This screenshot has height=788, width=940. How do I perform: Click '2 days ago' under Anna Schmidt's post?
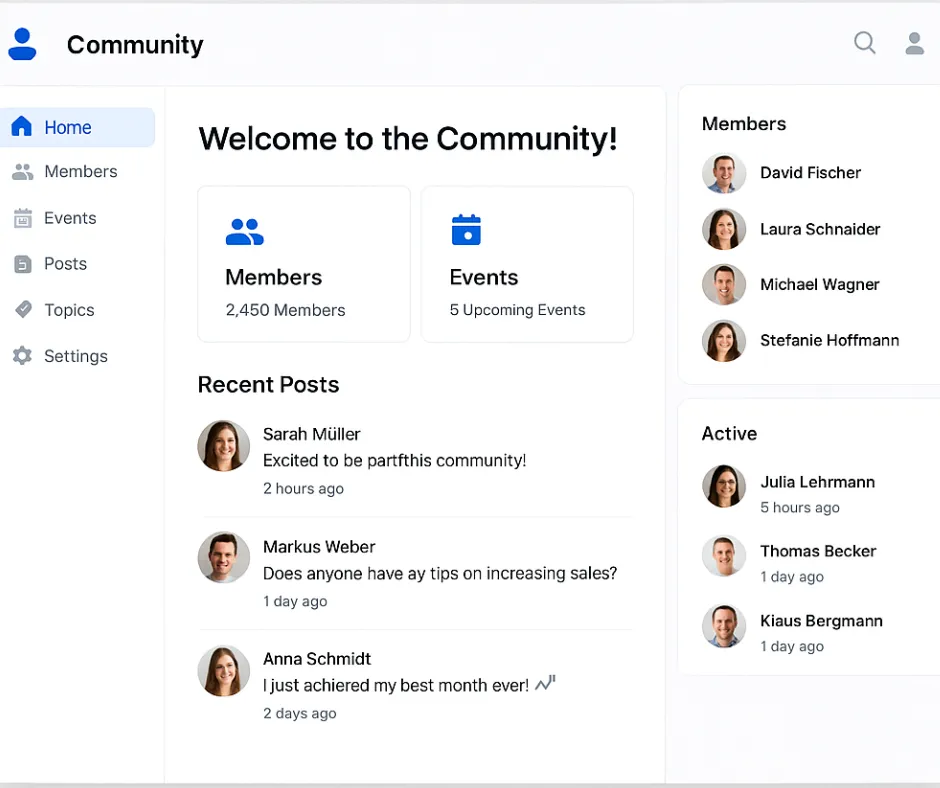tap(300, 714)
